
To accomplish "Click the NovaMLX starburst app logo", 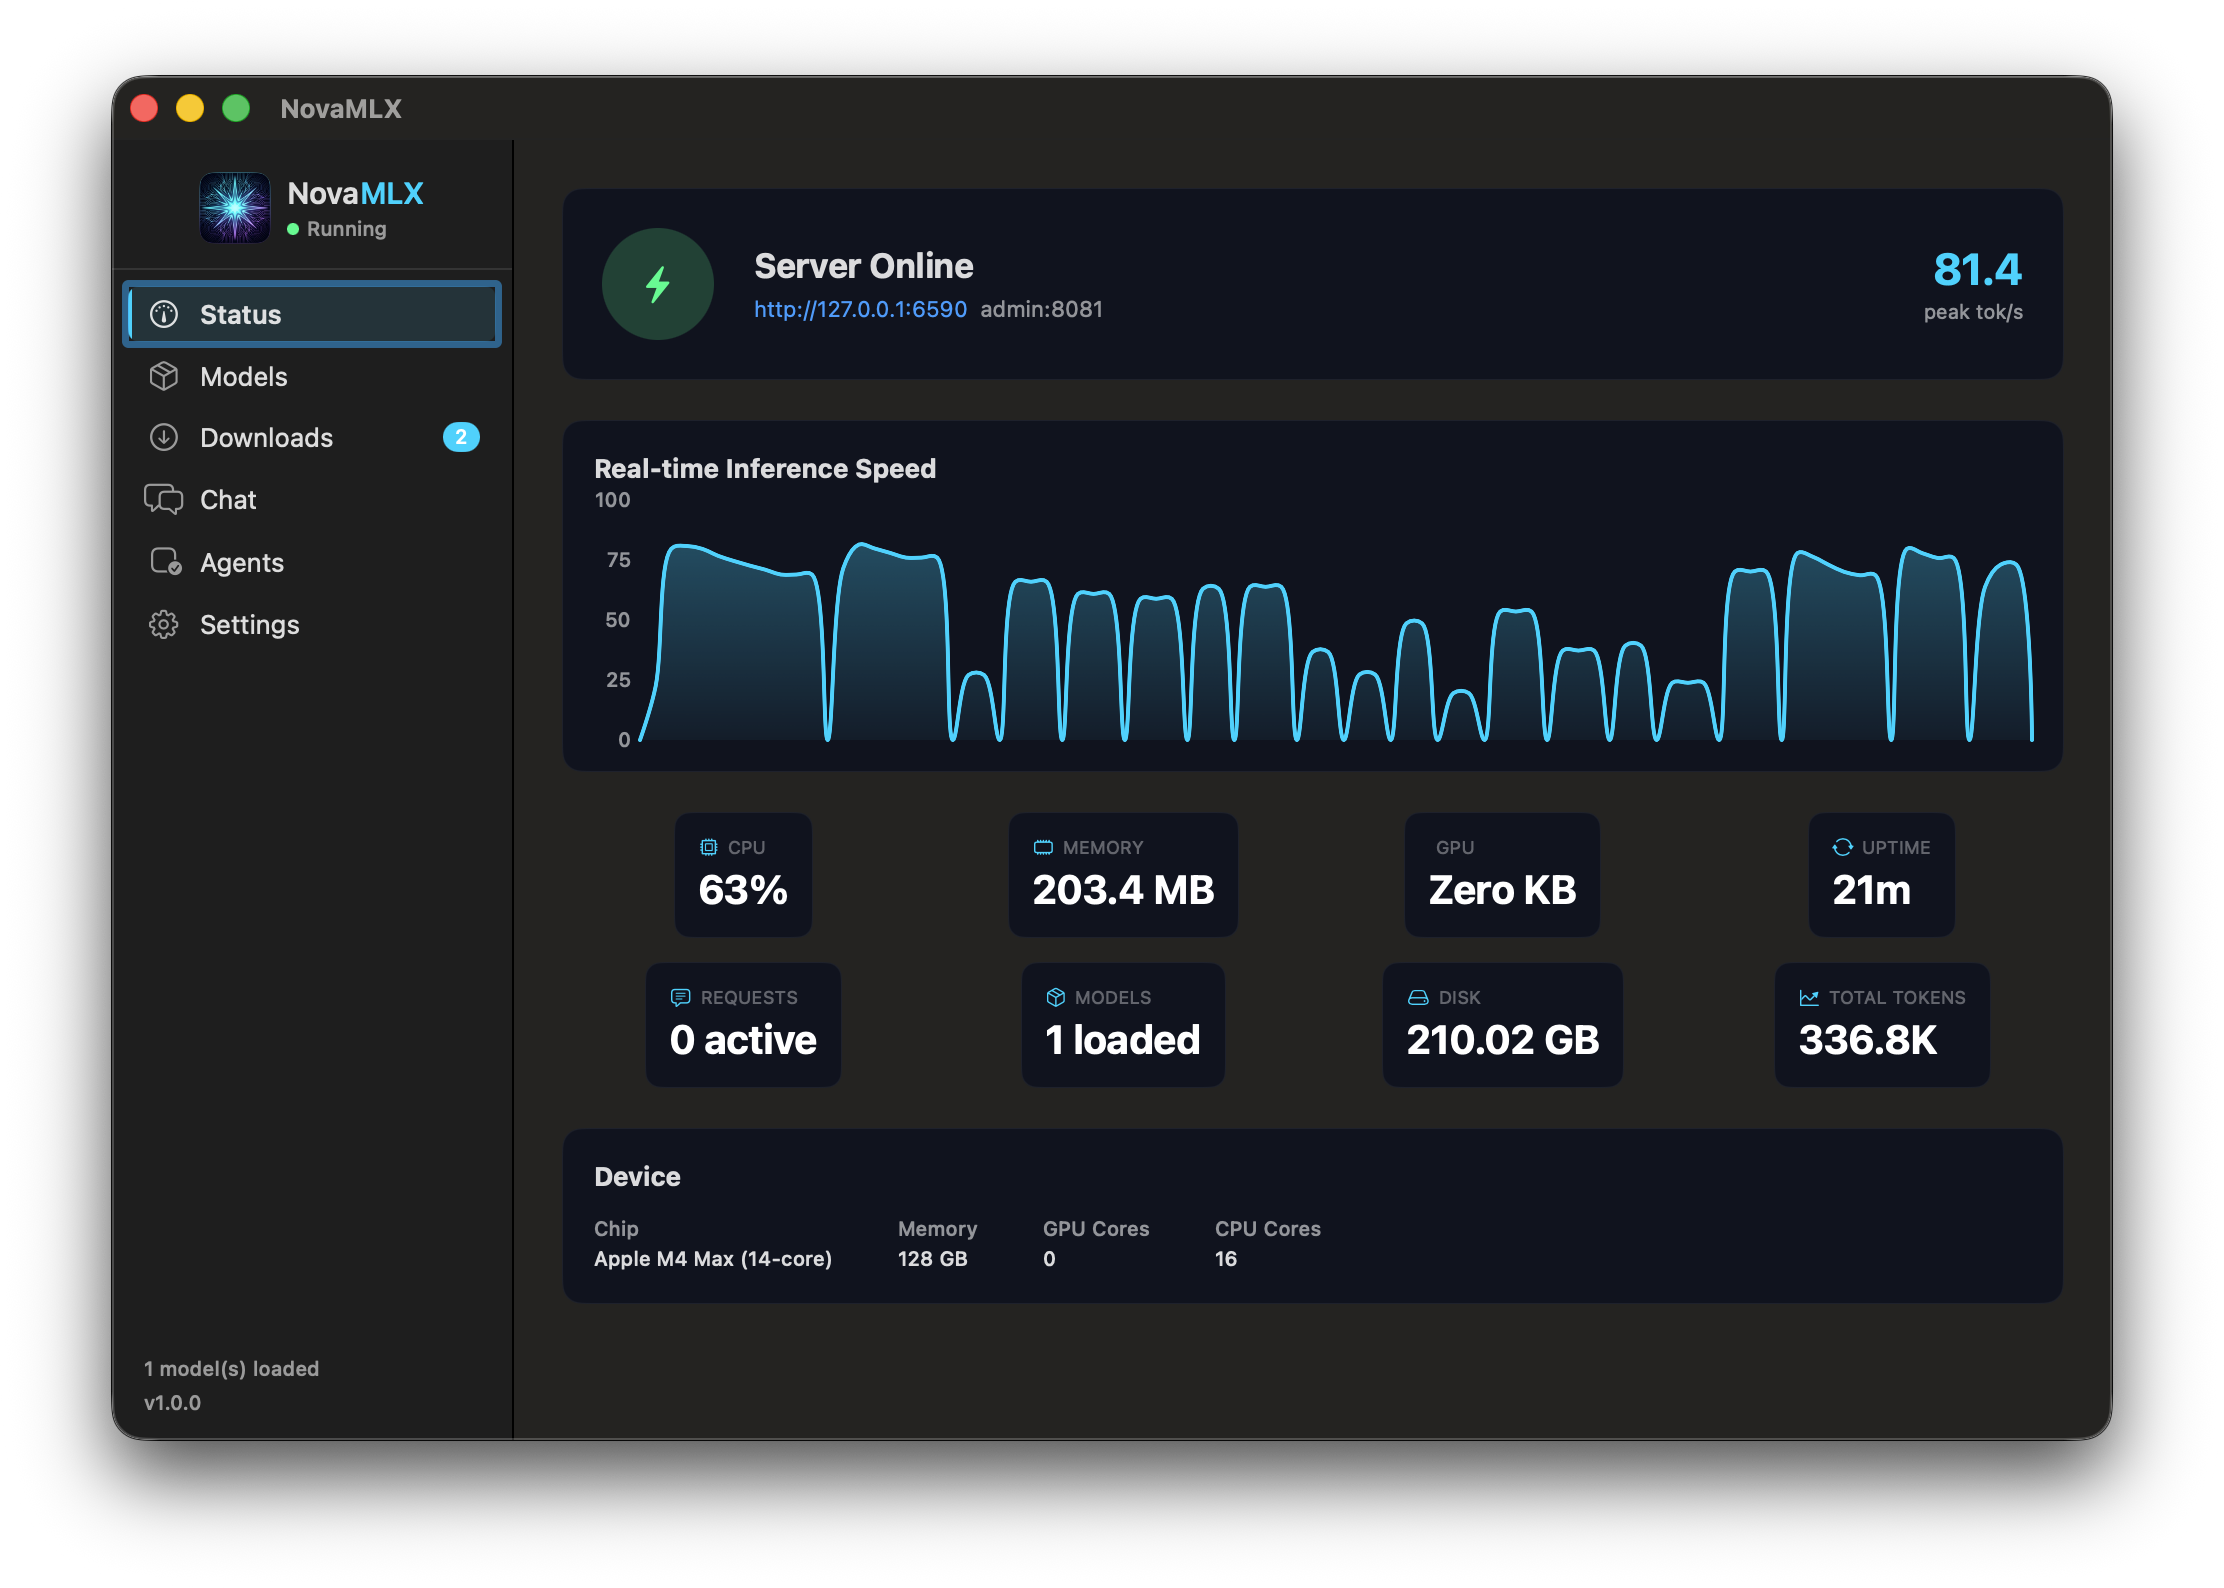I will click(x=235, y=208).
